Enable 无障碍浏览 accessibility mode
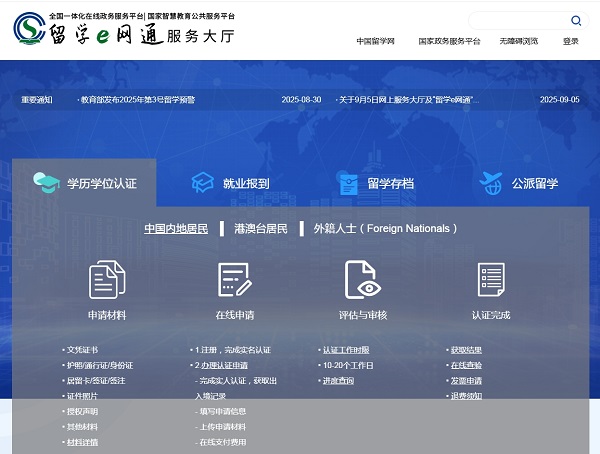Image resolution: width=600 pixels, height=454 pixels. click(x=518, y=41)
